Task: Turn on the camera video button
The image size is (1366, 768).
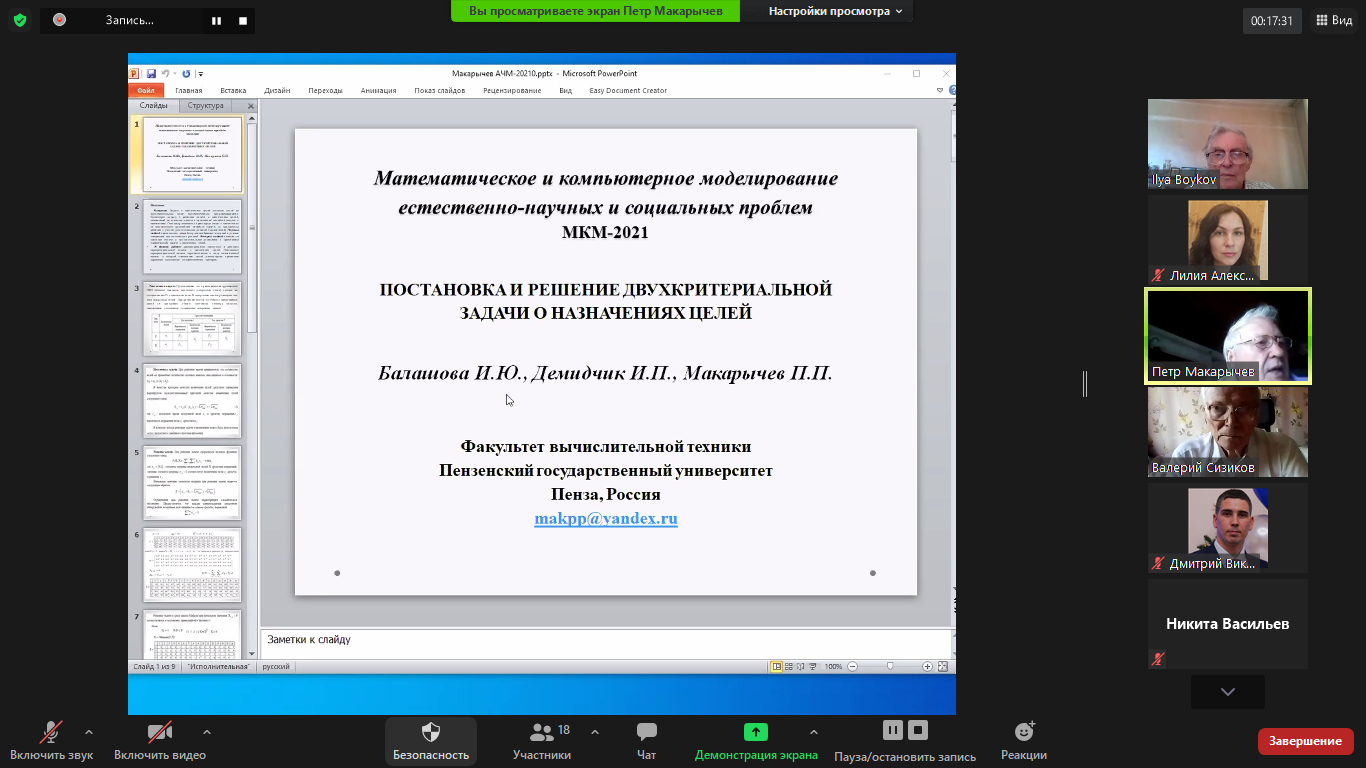Action: pyautogui.click(x=159, y=732)
